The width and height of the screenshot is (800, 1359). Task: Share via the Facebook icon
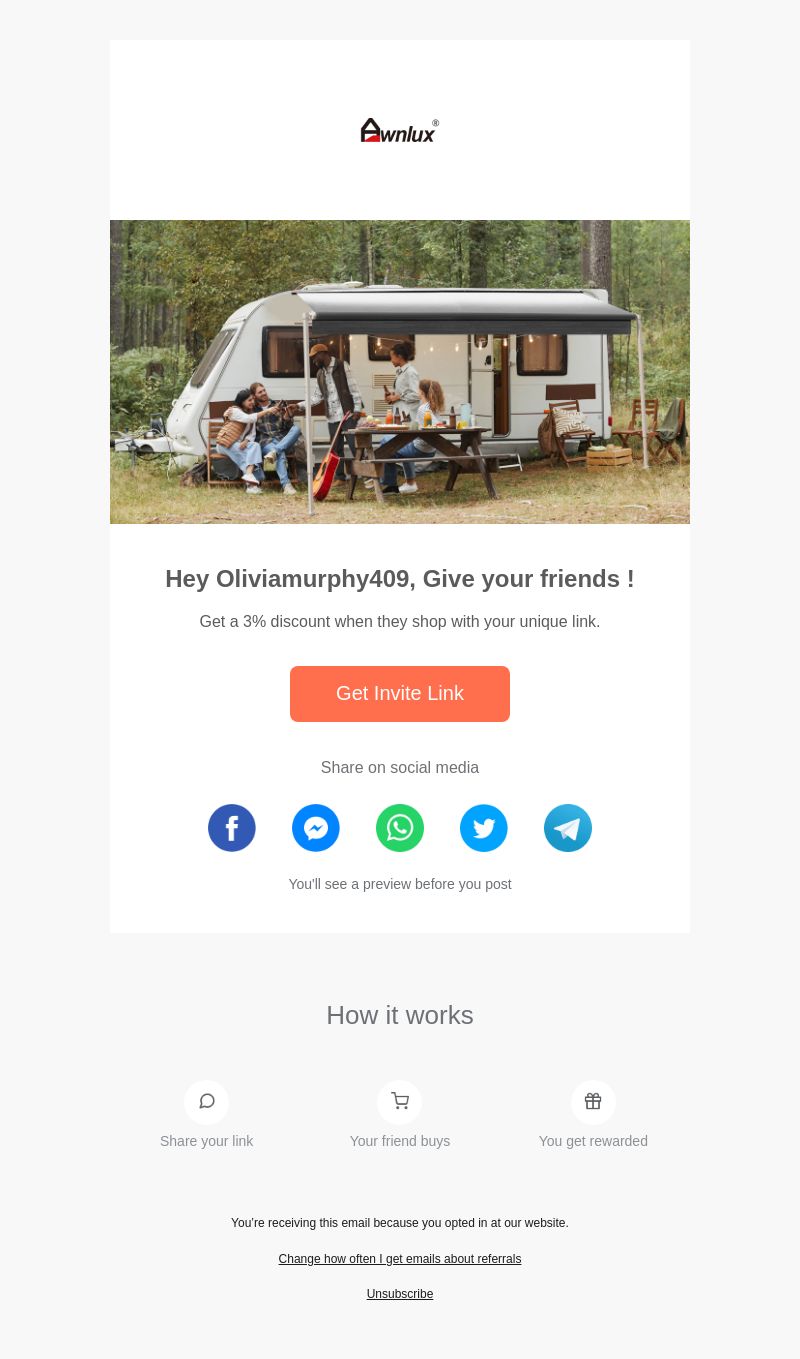(x=232, y=828)
